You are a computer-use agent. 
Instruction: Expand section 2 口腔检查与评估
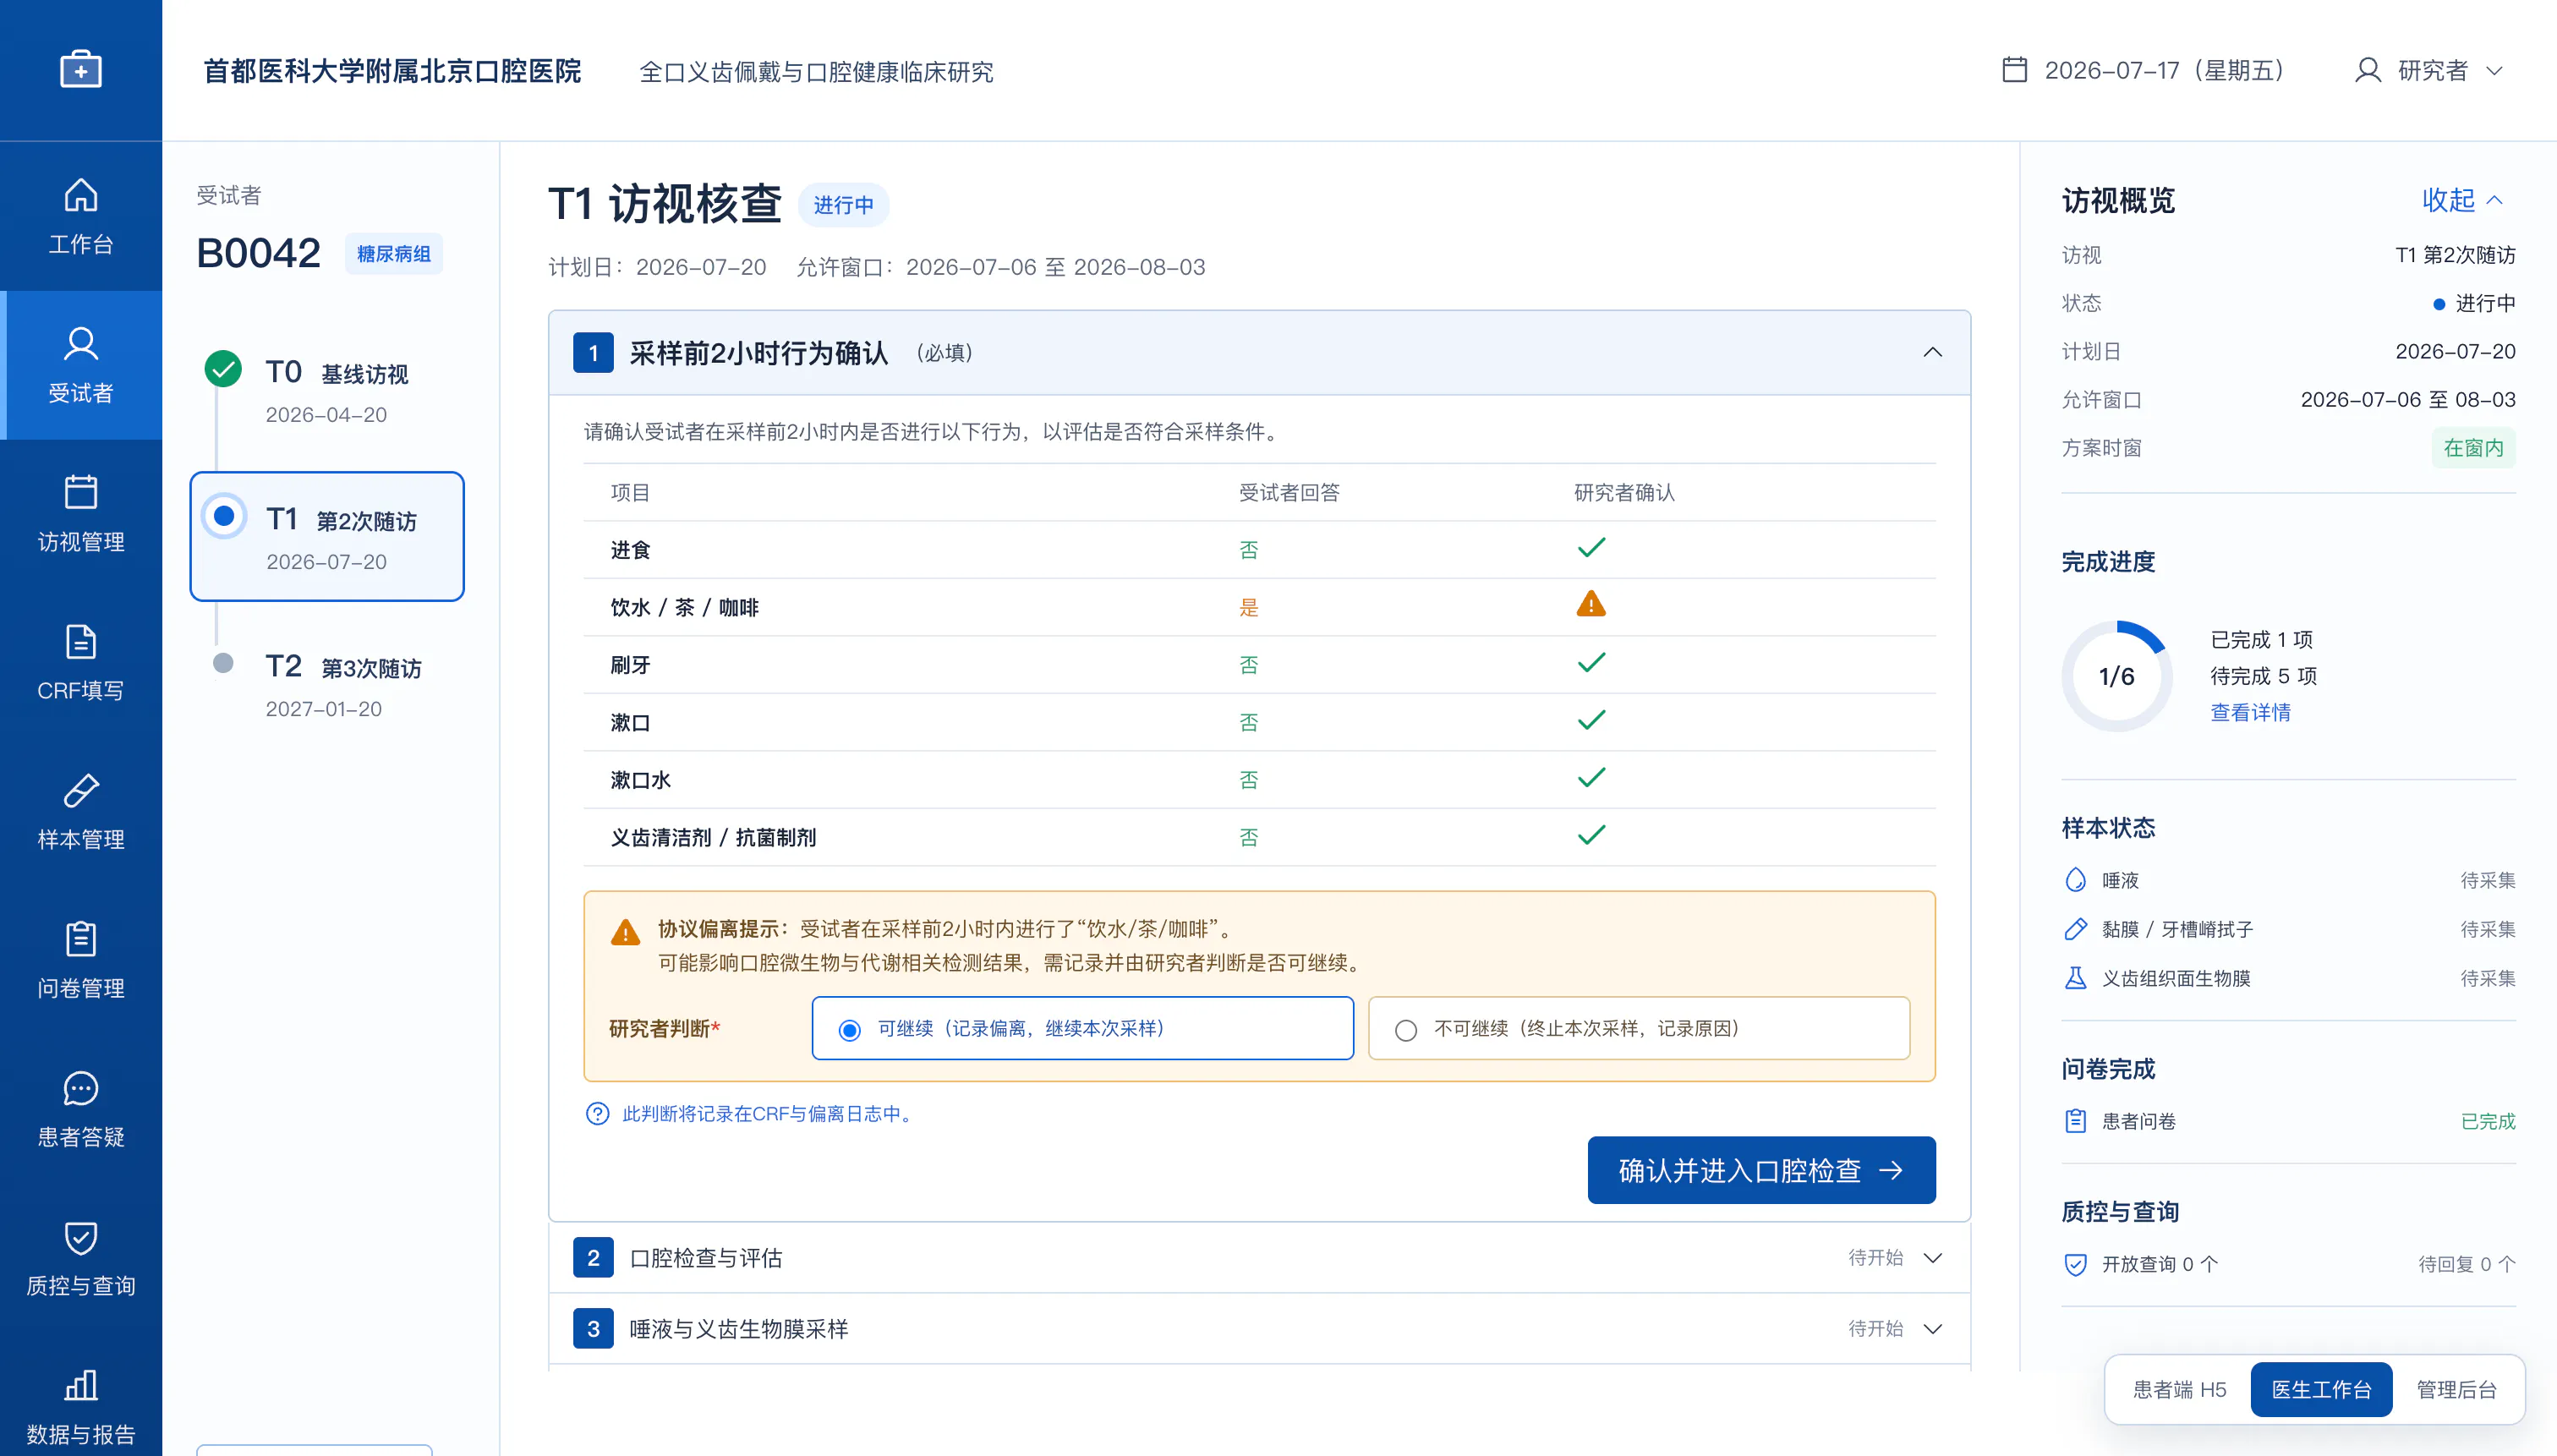[x=1260, y=1258]
